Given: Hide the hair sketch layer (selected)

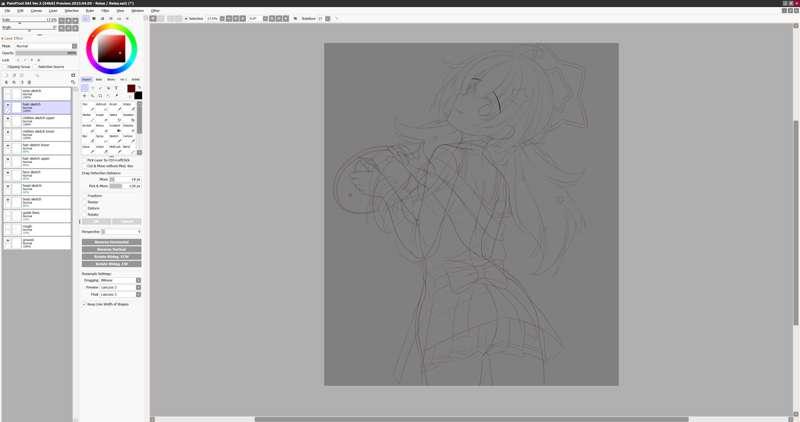Looking at the screenshot, I should click(8, 105).
